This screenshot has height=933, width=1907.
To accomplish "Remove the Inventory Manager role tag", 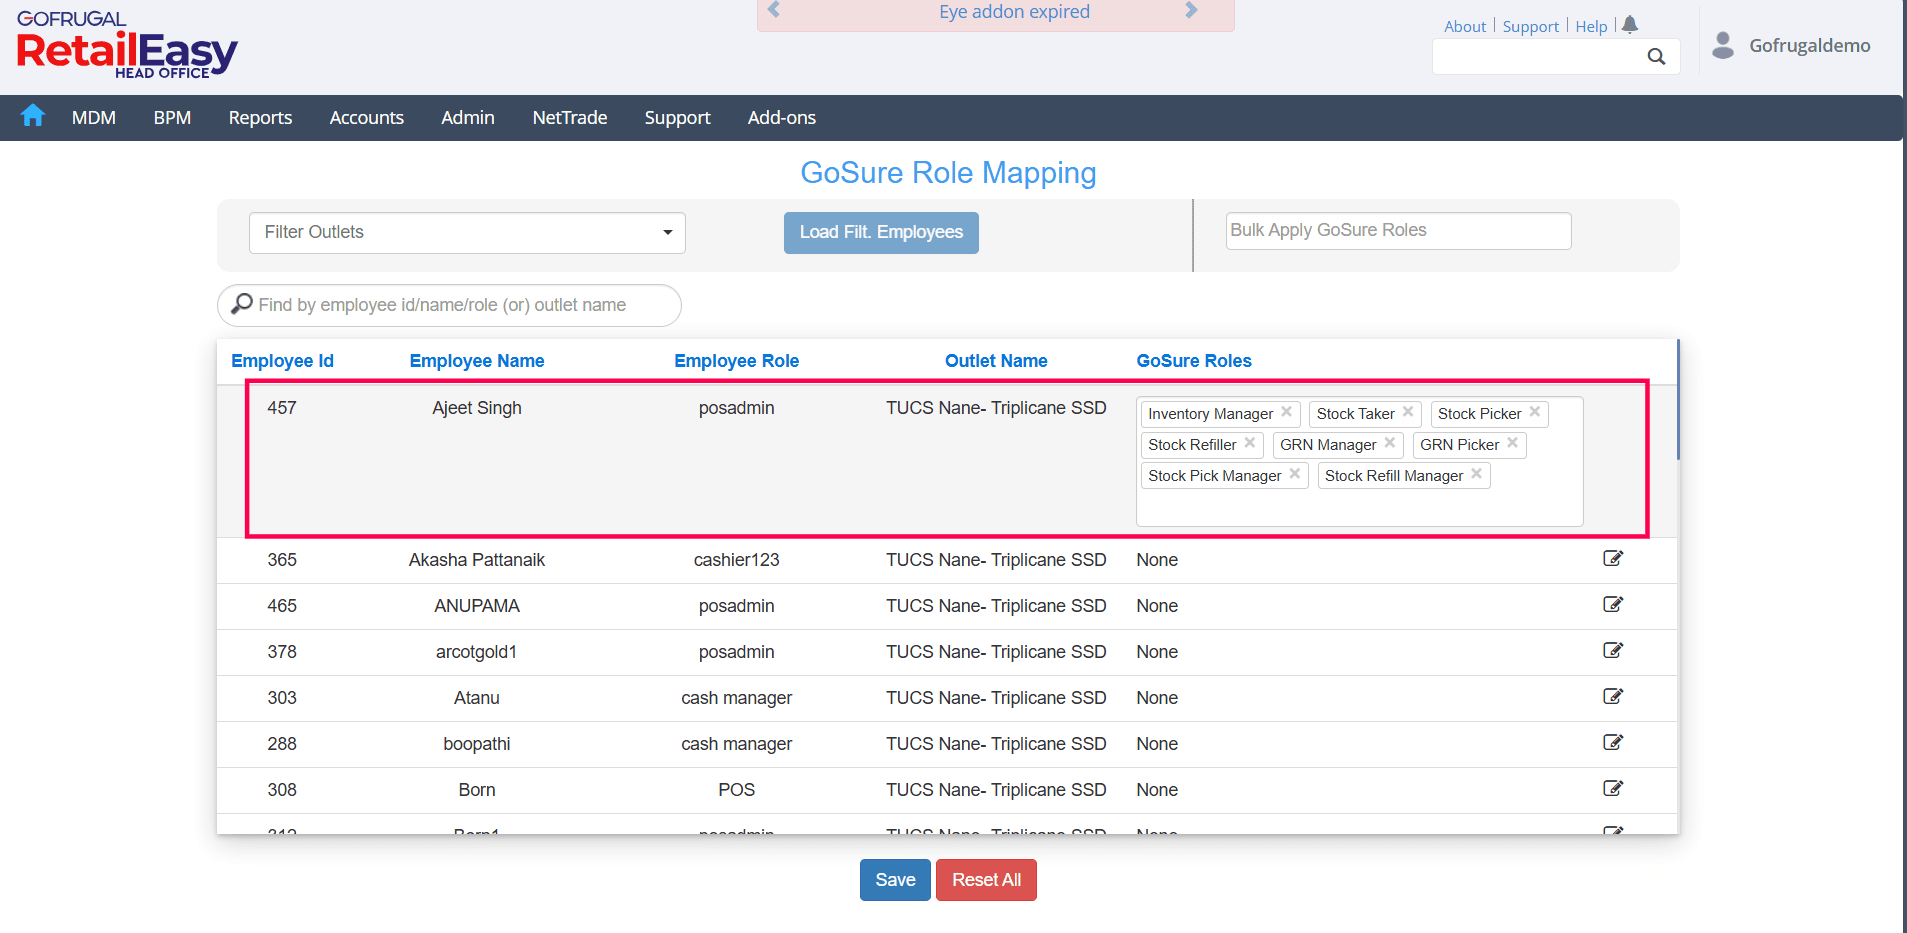I will [1287, 412].
